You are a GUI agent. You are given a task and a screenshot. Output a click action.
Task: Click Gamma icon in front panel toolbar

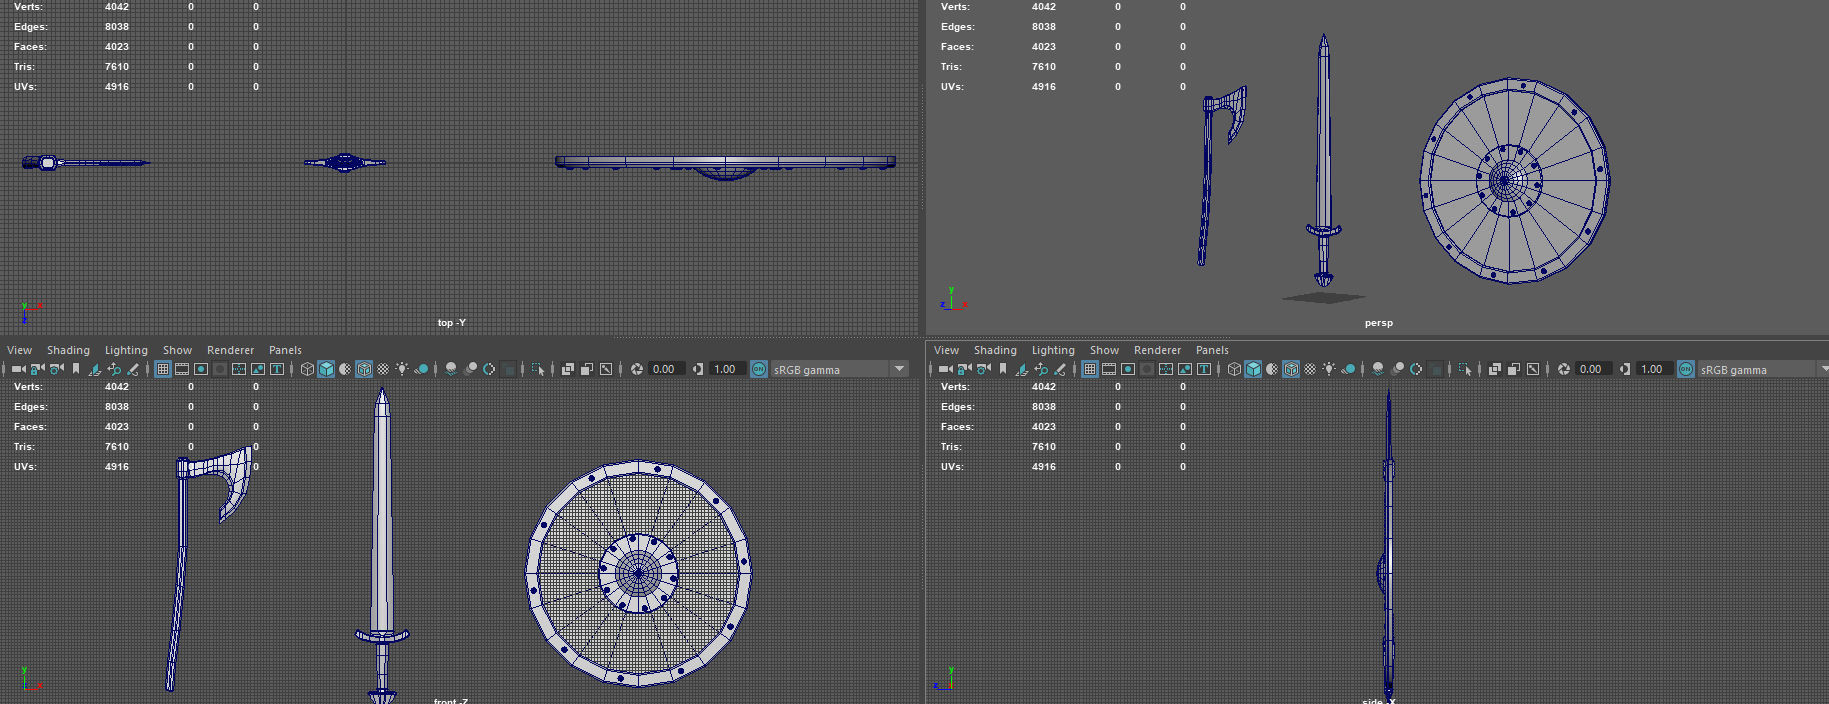coord(697,369)
